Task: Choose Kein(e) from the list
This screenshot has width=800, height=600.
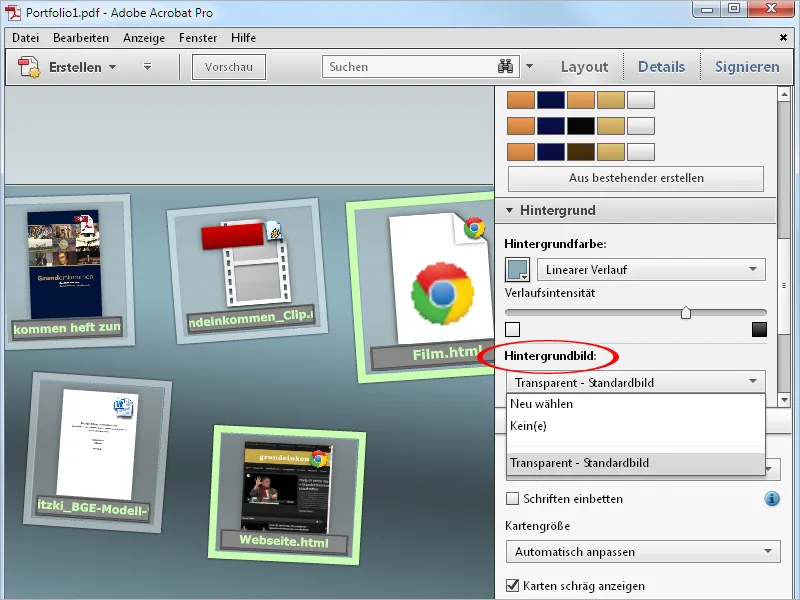Action: coord(636,426)
